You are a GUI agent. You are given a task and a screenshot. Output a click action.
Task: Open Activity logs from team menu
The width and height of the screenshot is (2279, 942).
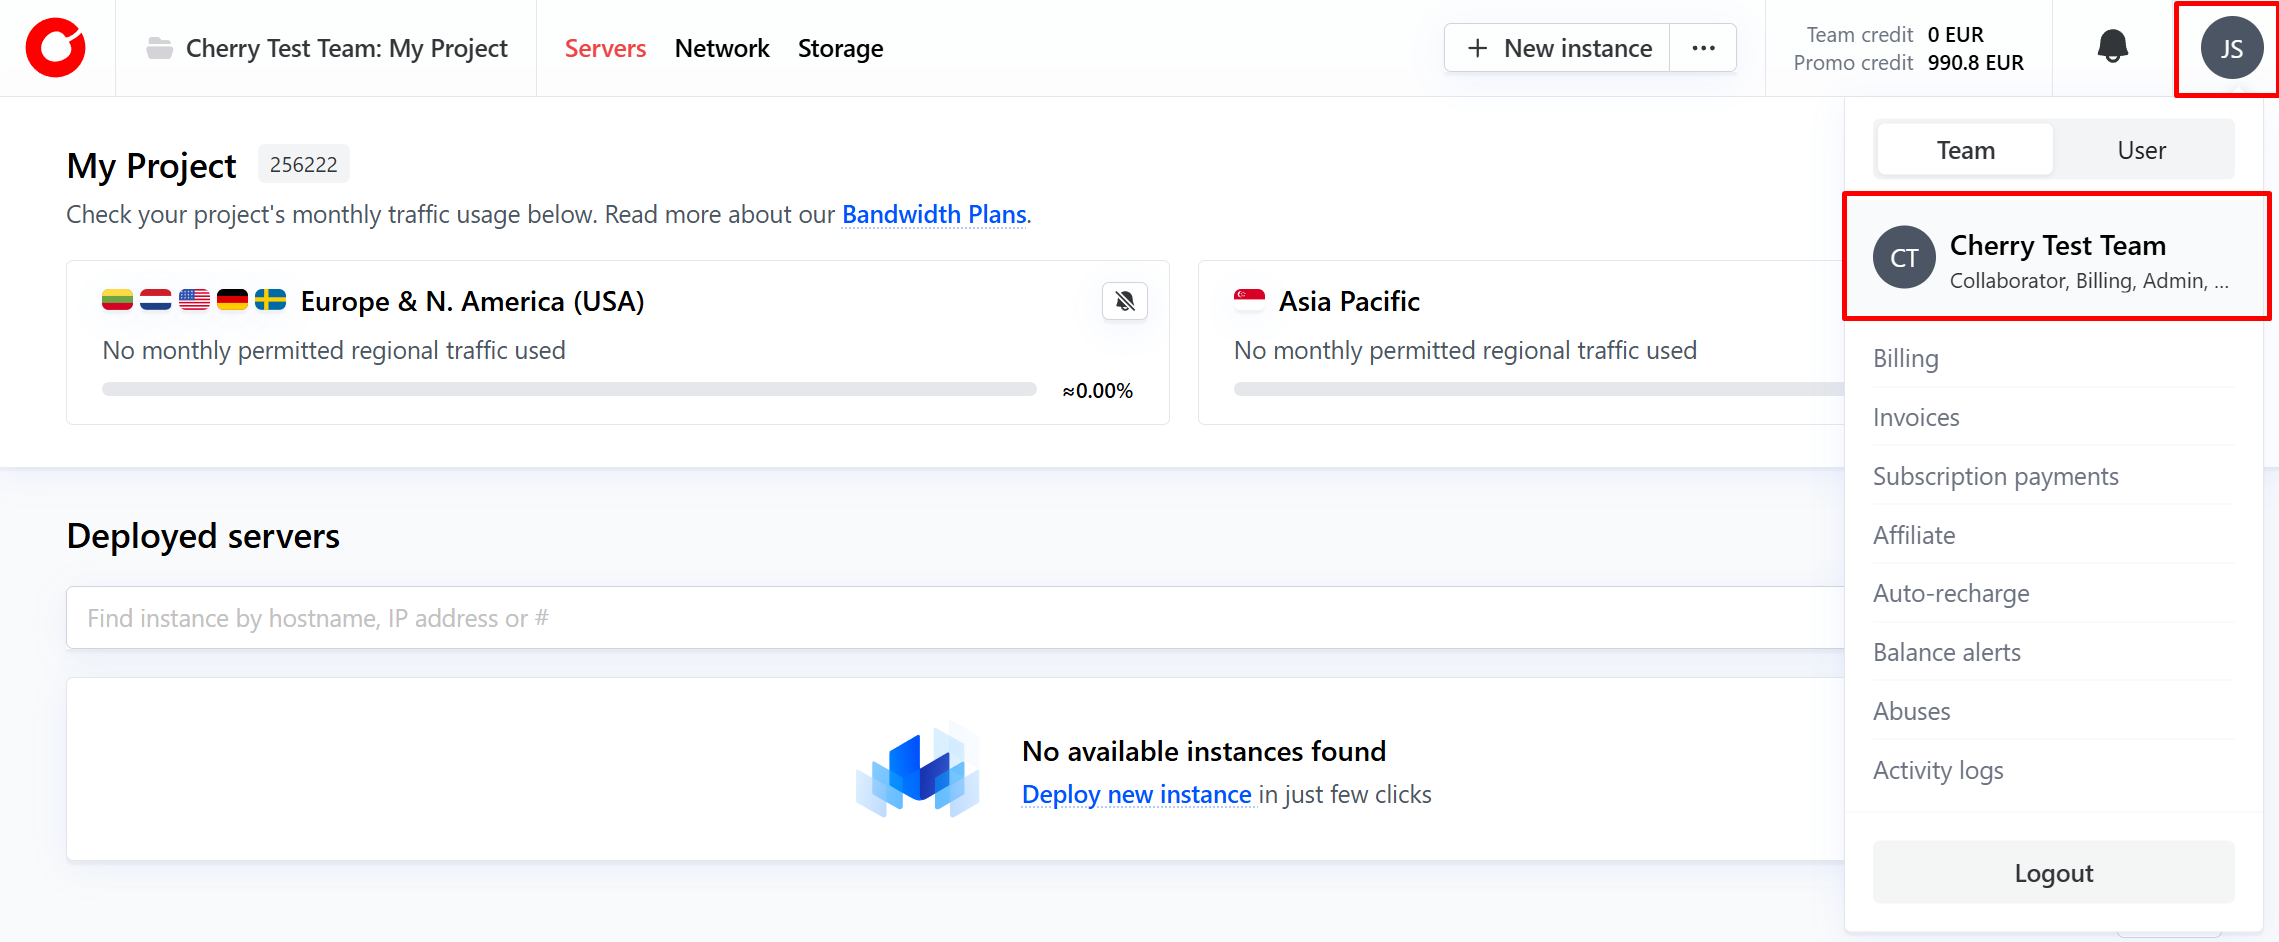point(1937,770)
